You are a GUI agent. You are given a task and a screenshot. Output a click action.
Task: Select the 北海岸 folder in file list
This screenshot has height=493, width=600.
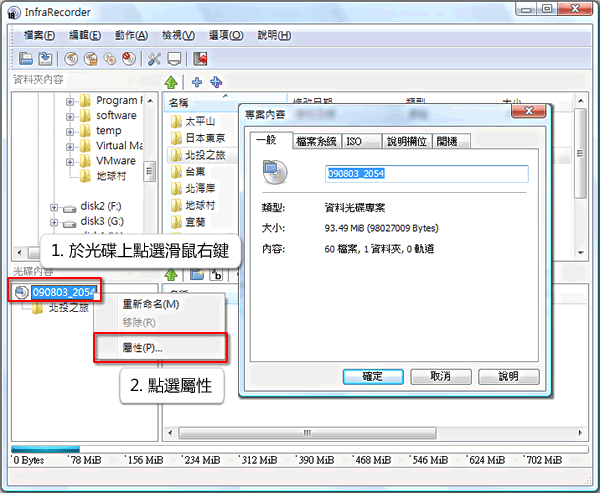click(193, 188)
